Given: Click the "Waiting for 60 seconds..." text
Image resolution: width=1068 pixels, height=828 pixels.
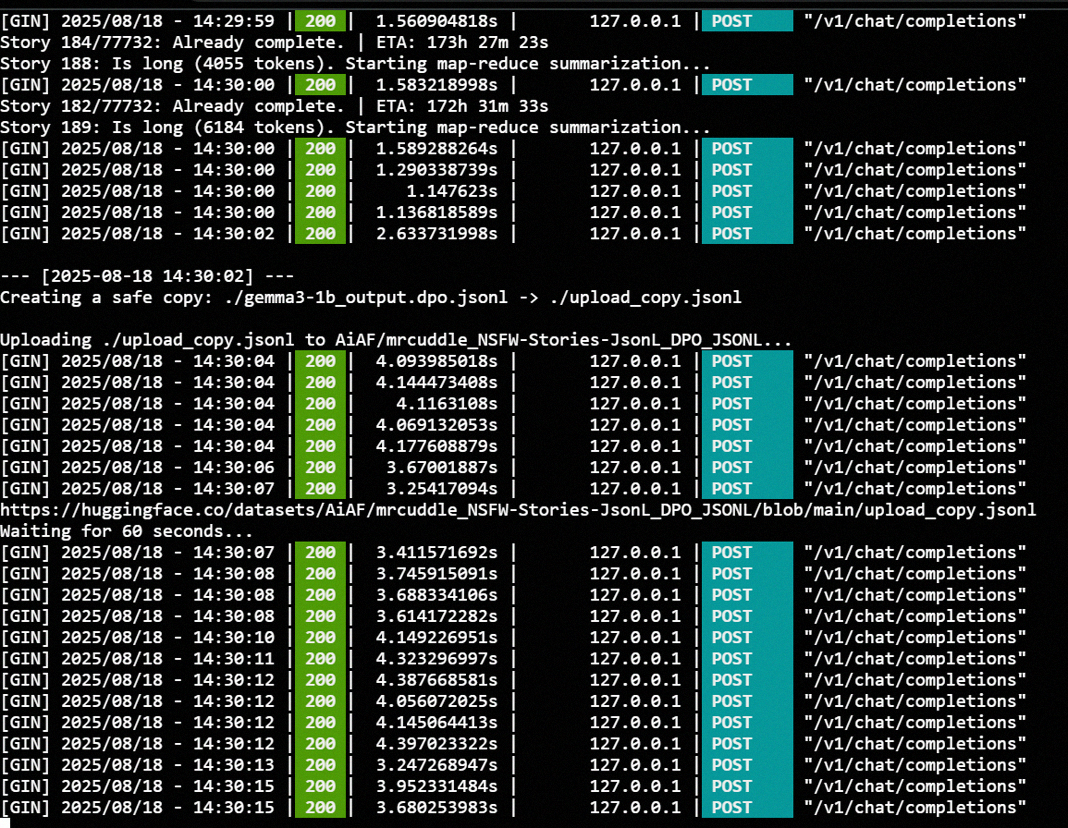Looking at the screenshot, I should (x=127, y=531).
